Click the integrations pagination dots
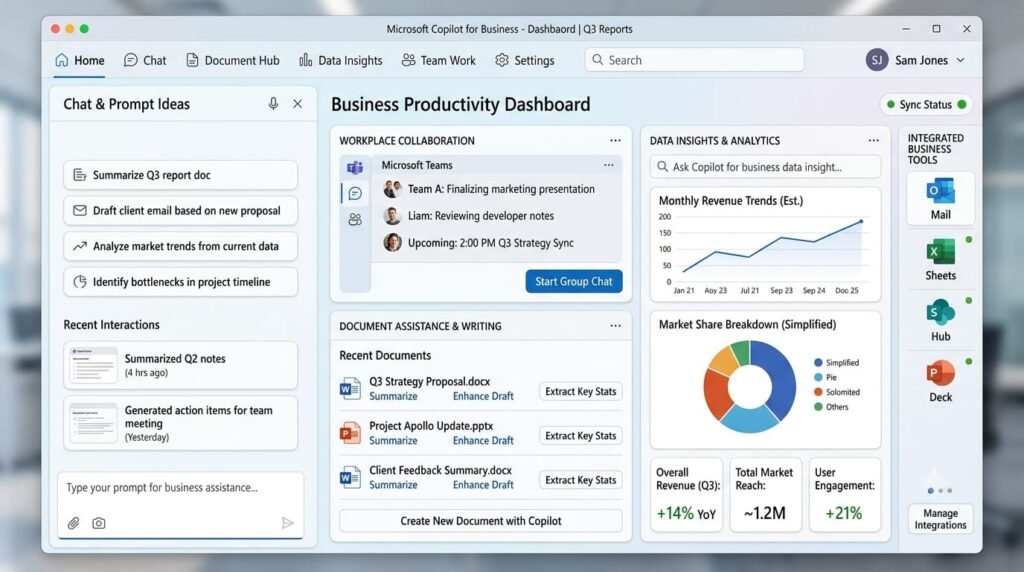Image resolution: width=1024 pixels, height=572 pixels. (940, 490)
